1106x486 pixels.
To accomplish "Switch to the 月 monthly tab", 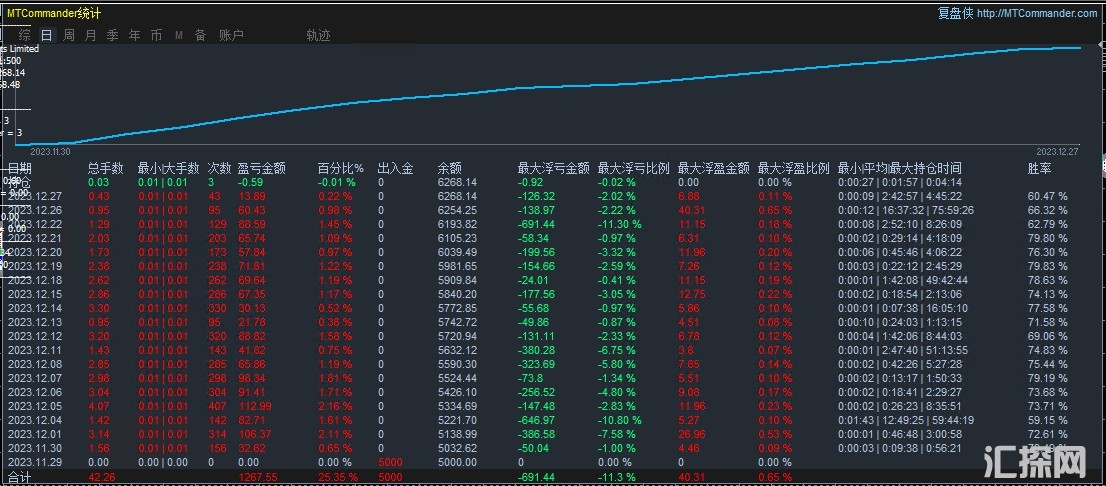I will pyautogui.click(x=90, y=35).
